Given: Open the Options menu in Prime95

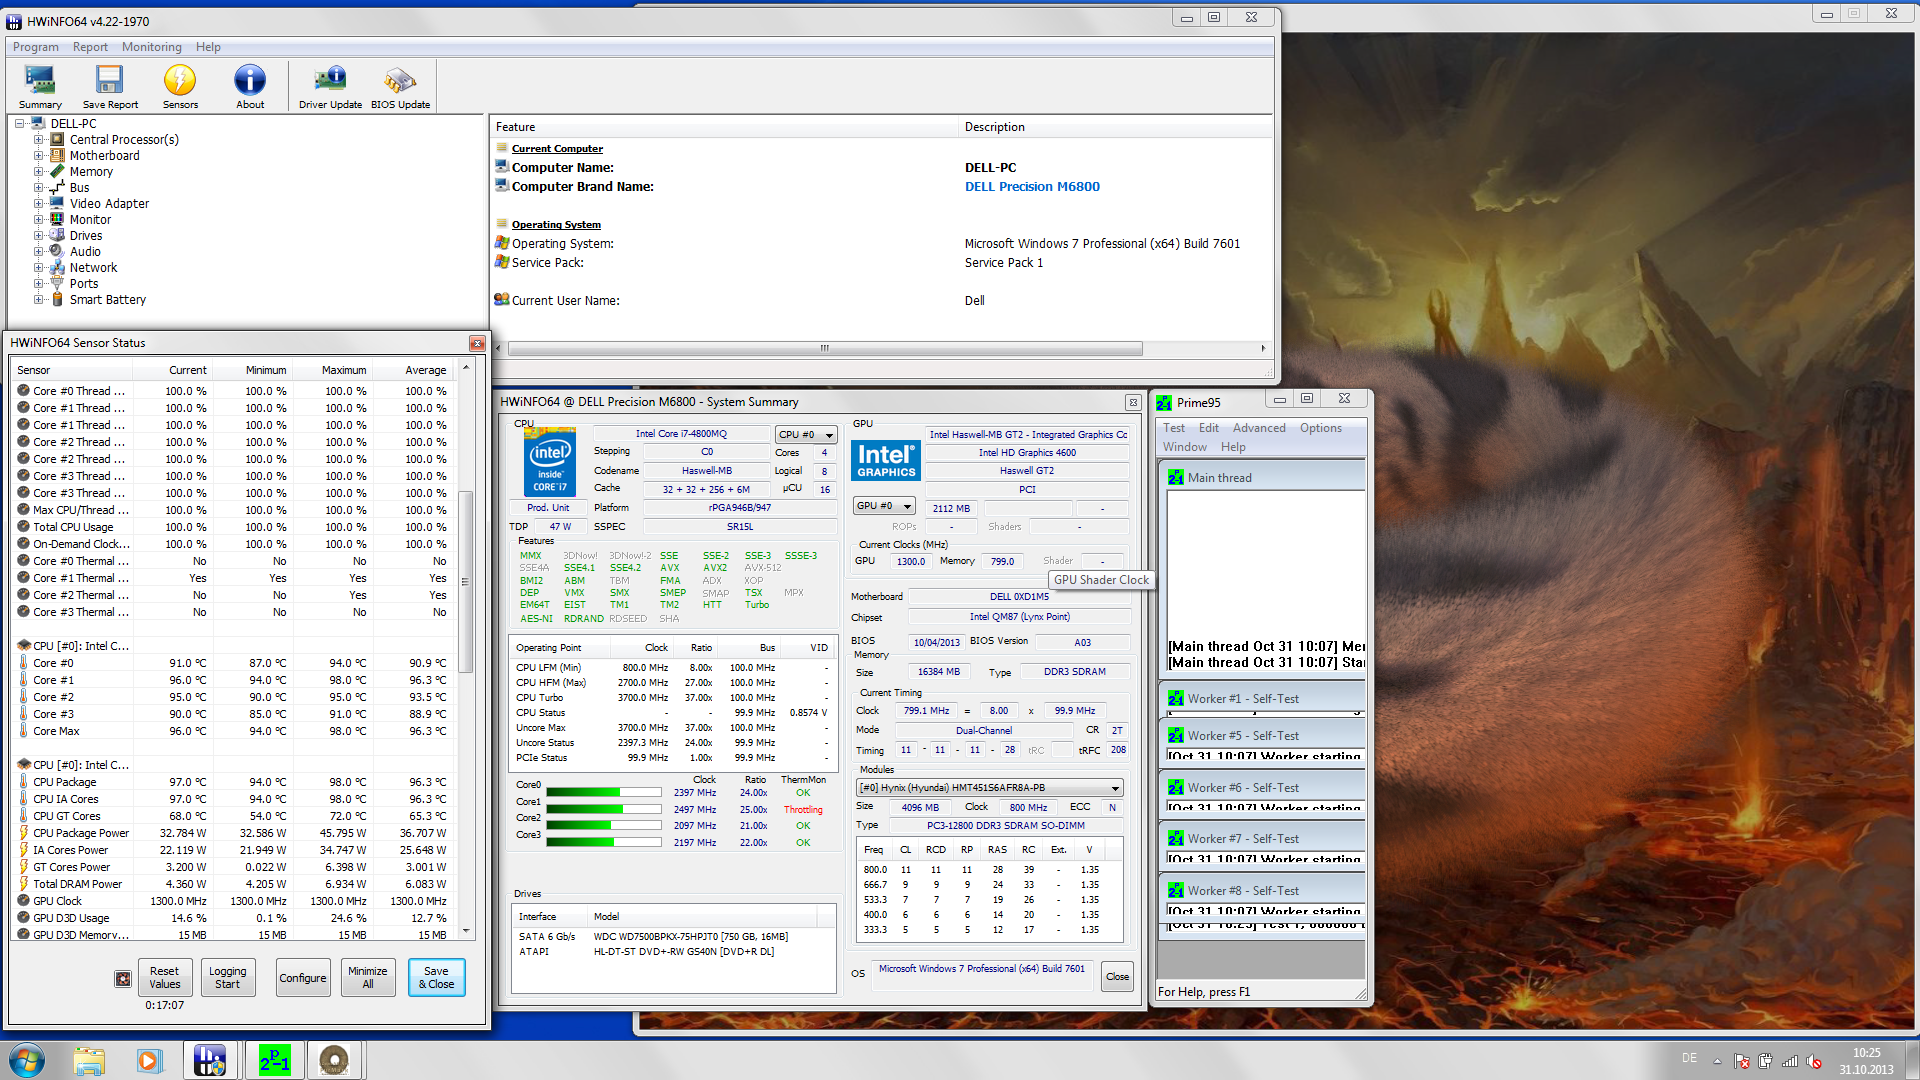Looking at the screenshot, I should click(1321, 428).
